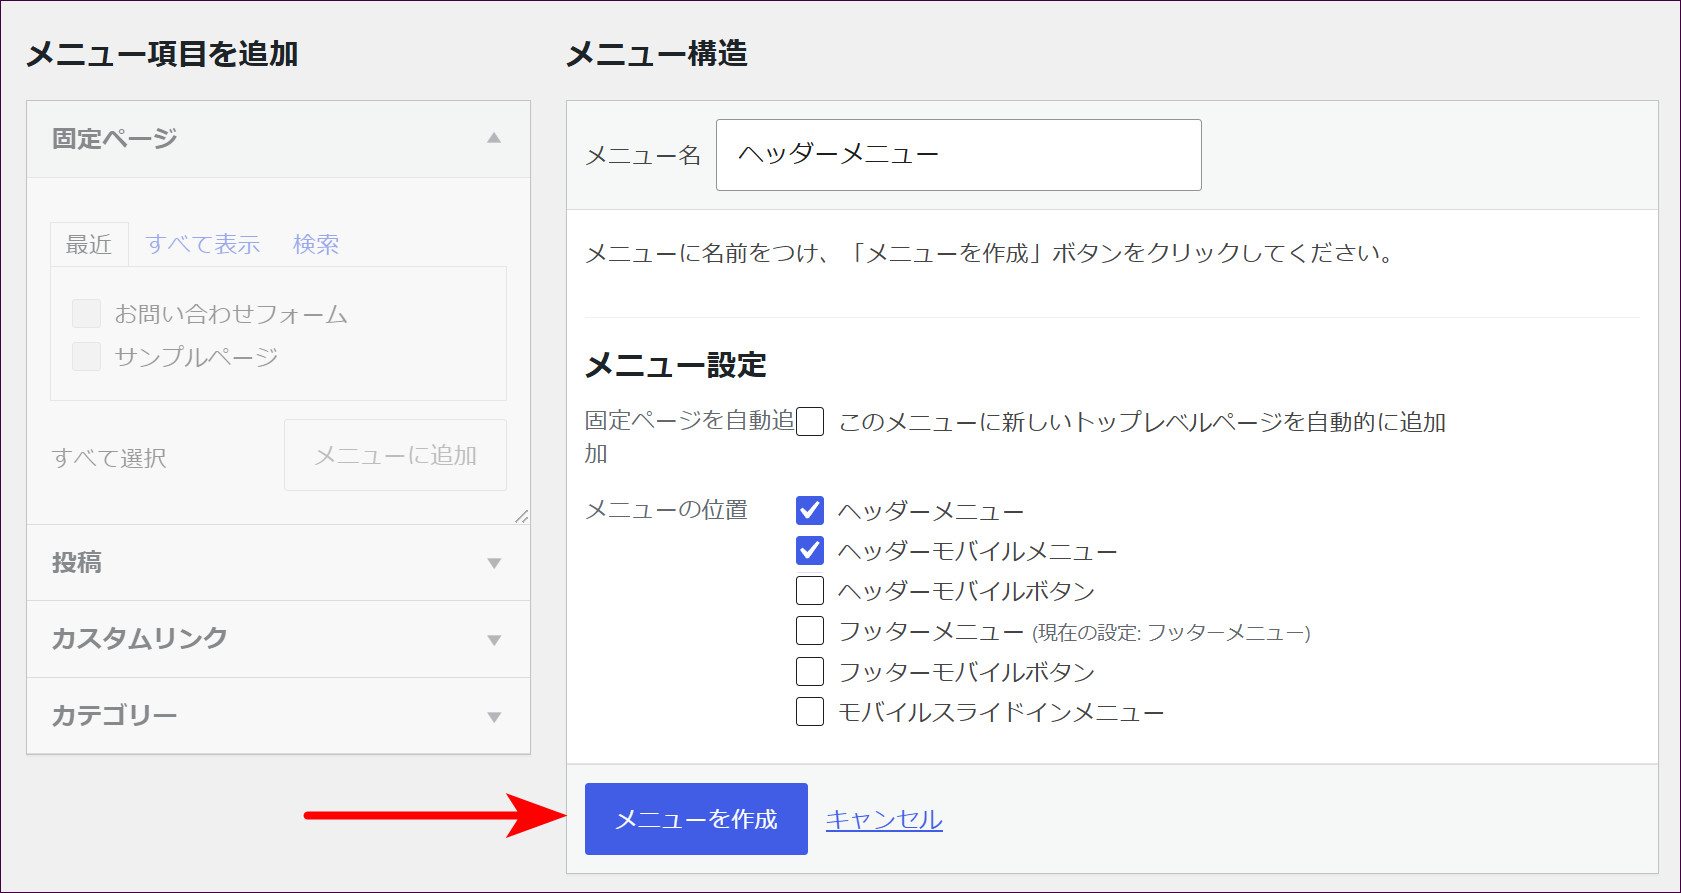Open the 最近 tab

(x=89, y=244)
